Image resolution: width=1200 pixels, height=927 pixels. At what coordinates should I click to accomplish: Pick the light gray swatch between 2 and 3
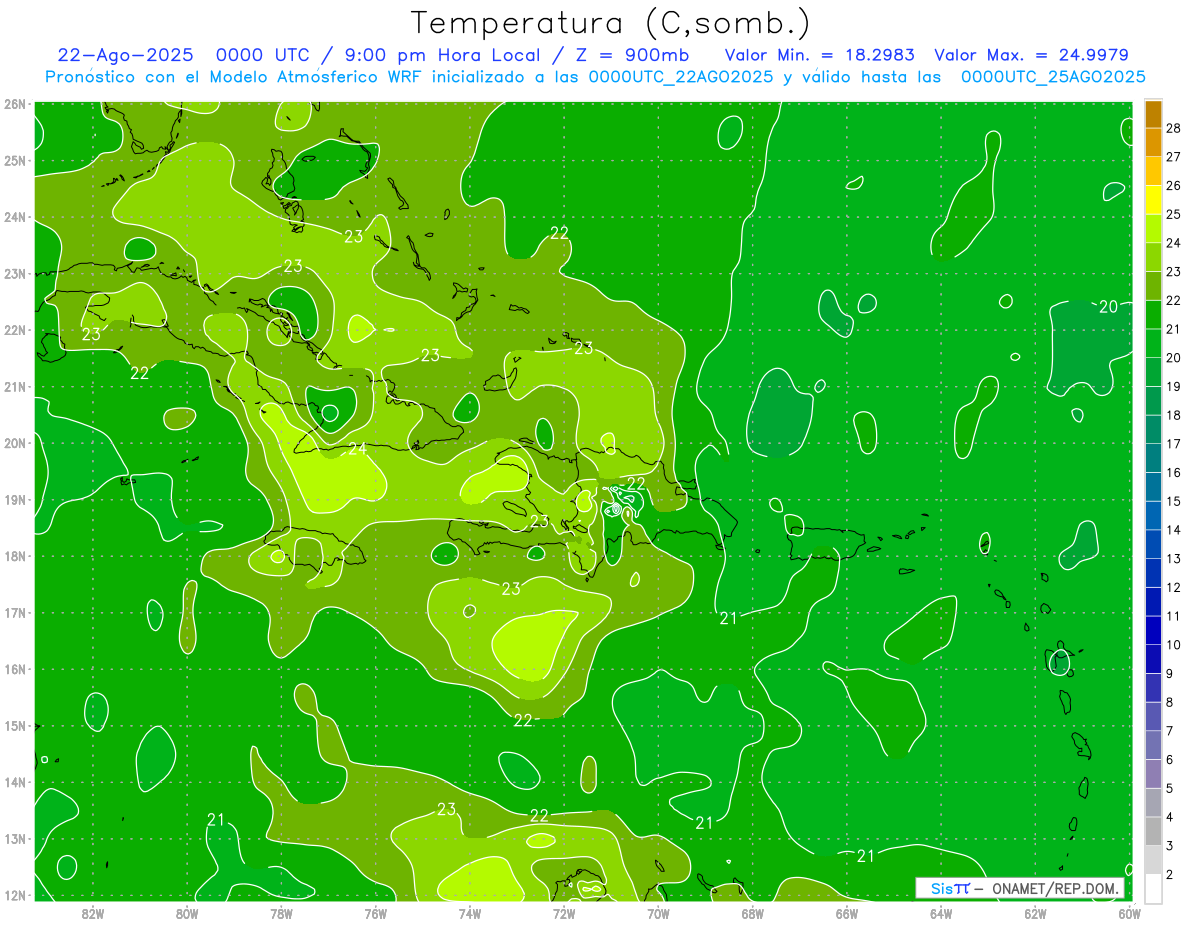click(x=1153, y=860)
